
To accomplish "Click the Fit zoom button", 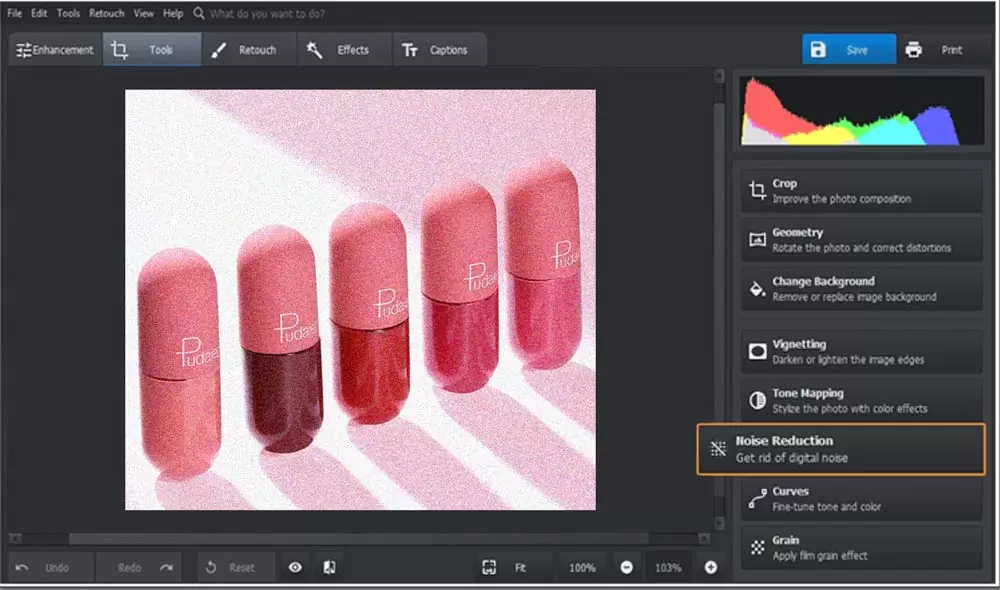I will click(x=520, y=567).
